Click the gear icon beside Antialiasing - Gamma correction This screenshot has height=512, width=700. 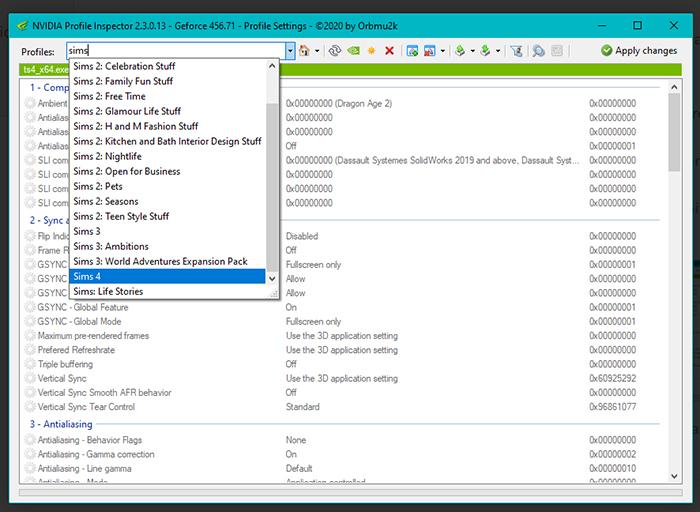[x=30, y=454]
